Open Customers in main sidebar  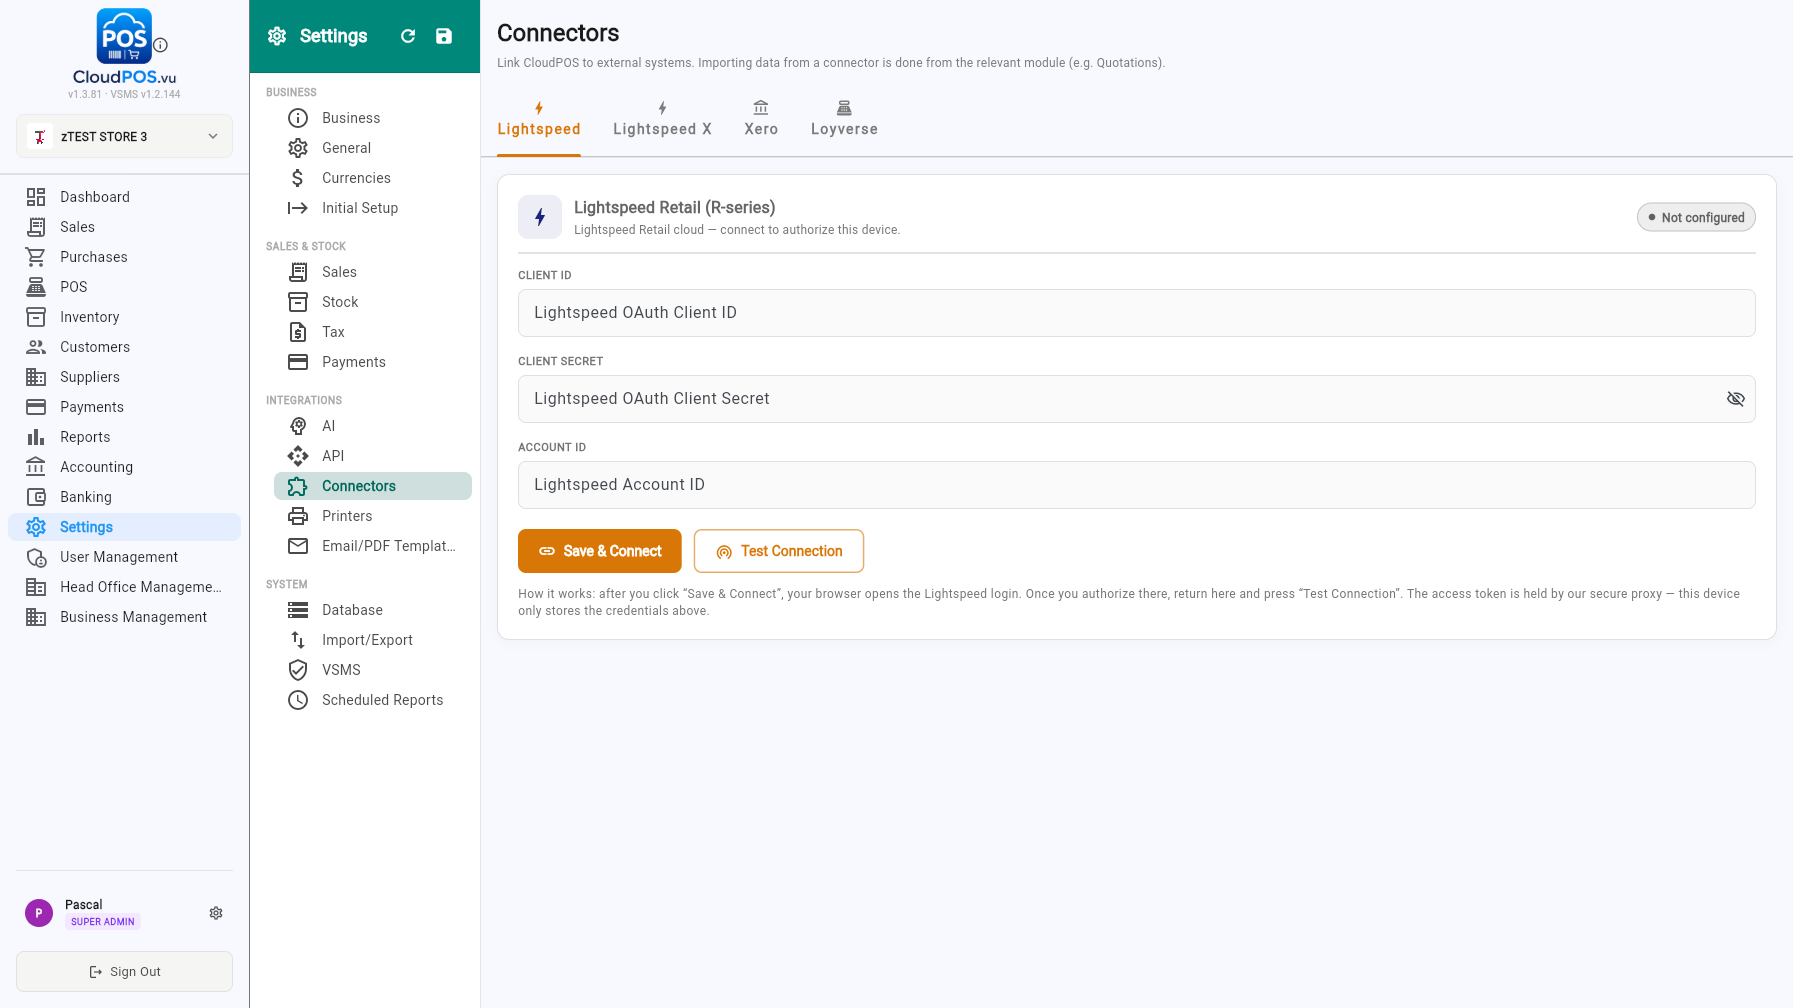pos(124,347)
